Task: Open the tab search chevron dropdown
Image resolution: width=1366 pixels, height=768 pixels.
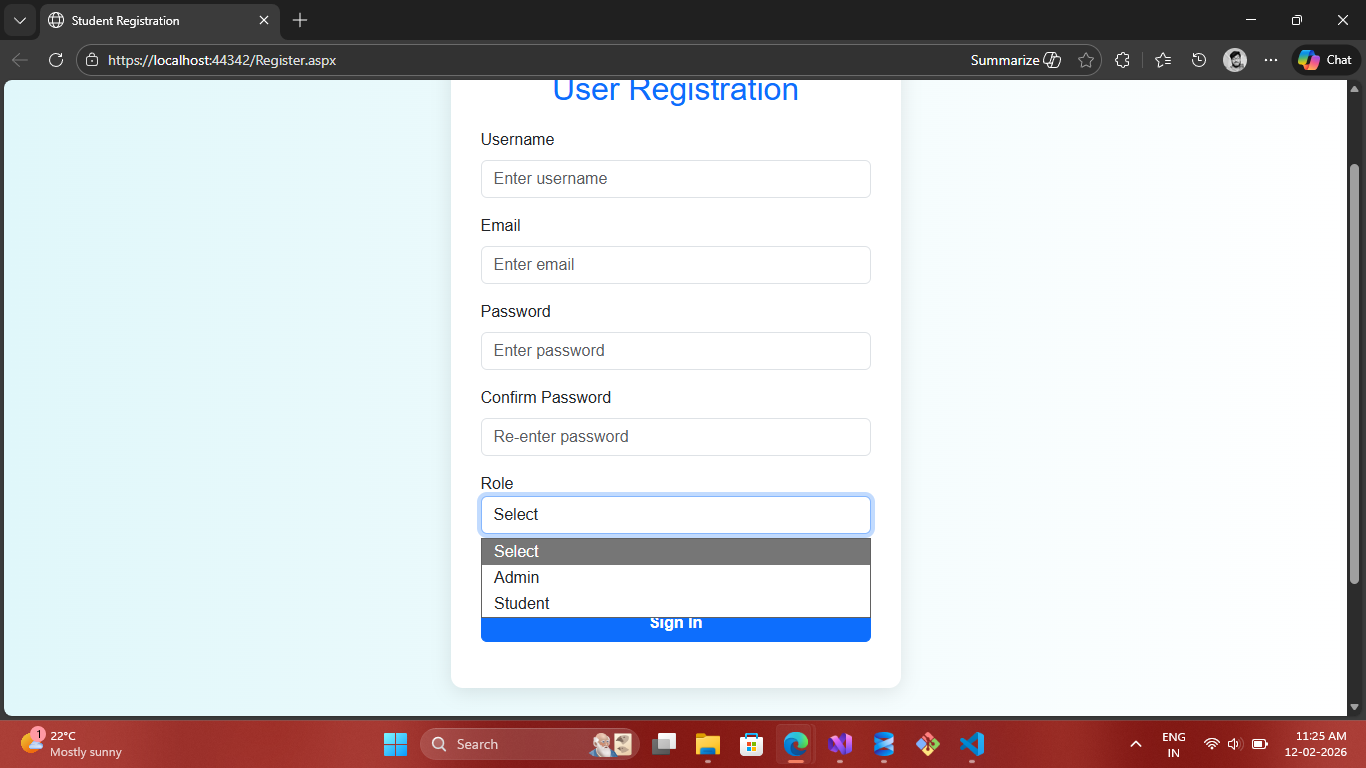Action: [19, 20]
